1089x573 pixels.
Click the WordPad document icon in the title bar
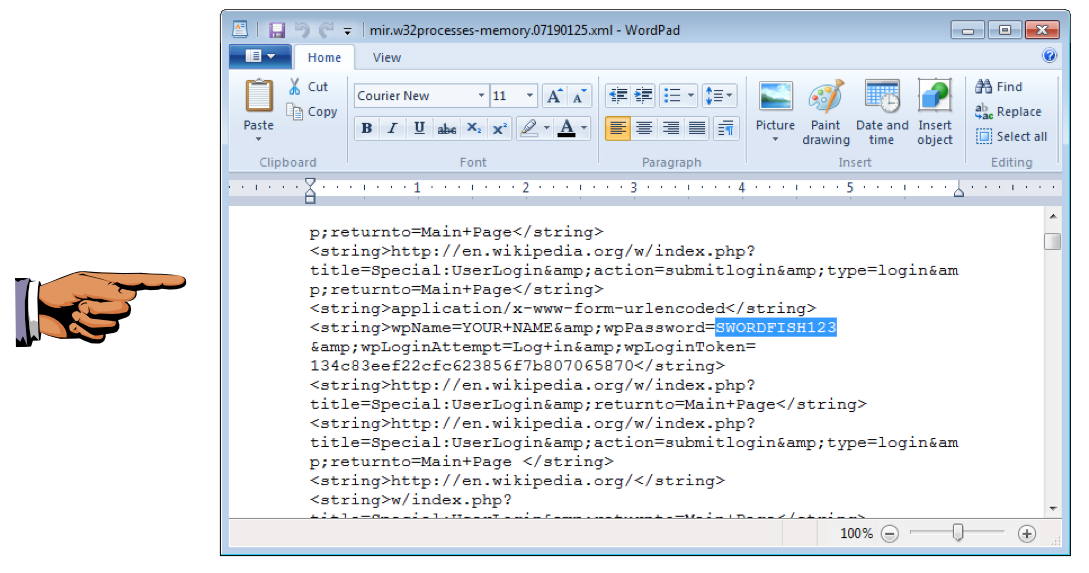240,29
